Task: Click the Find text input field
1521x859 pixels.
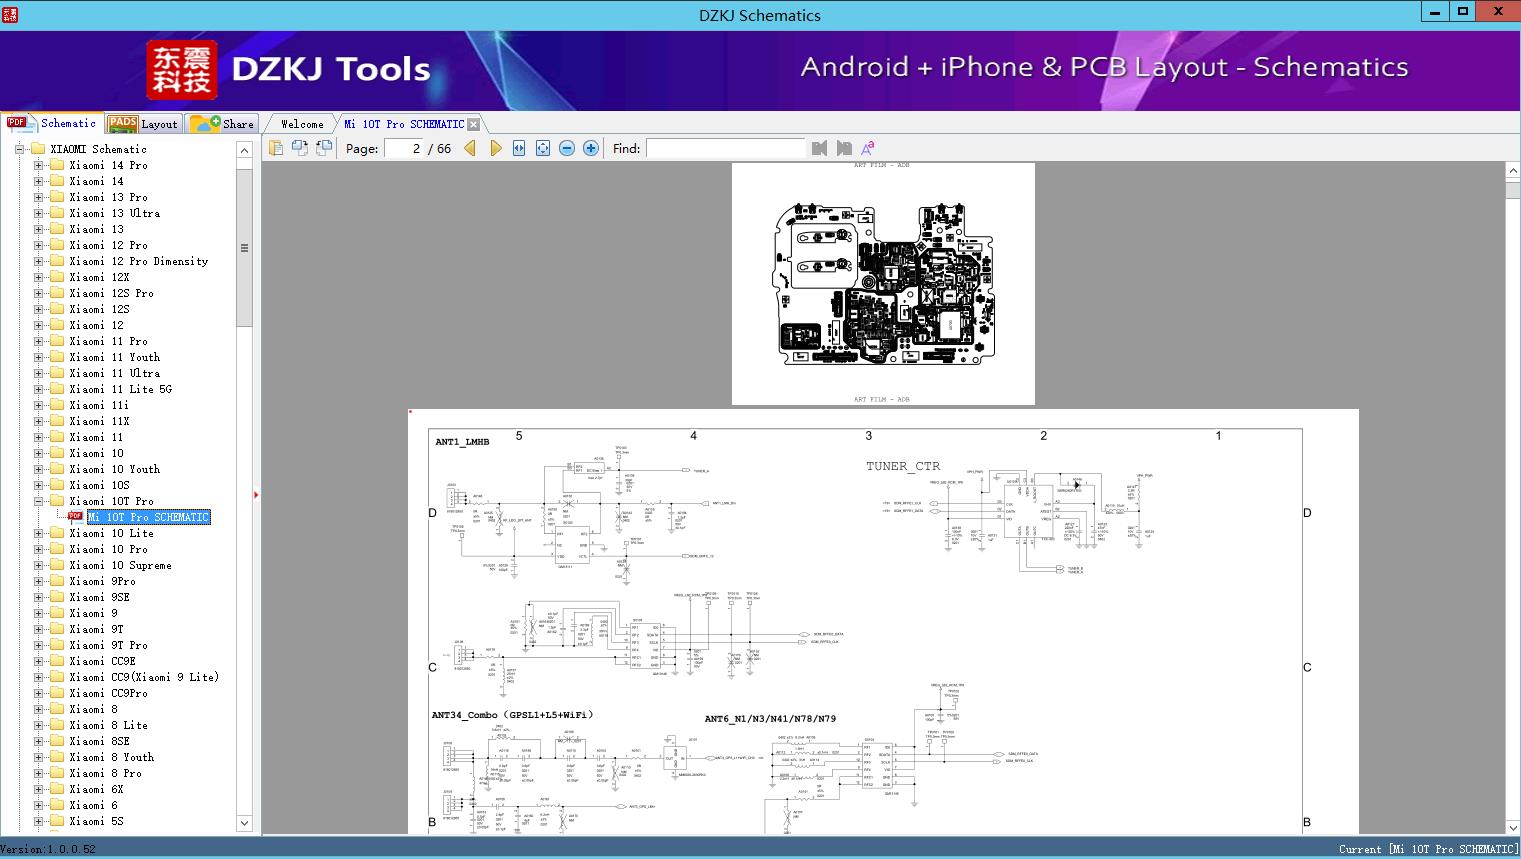Action: tap(725, 148)
